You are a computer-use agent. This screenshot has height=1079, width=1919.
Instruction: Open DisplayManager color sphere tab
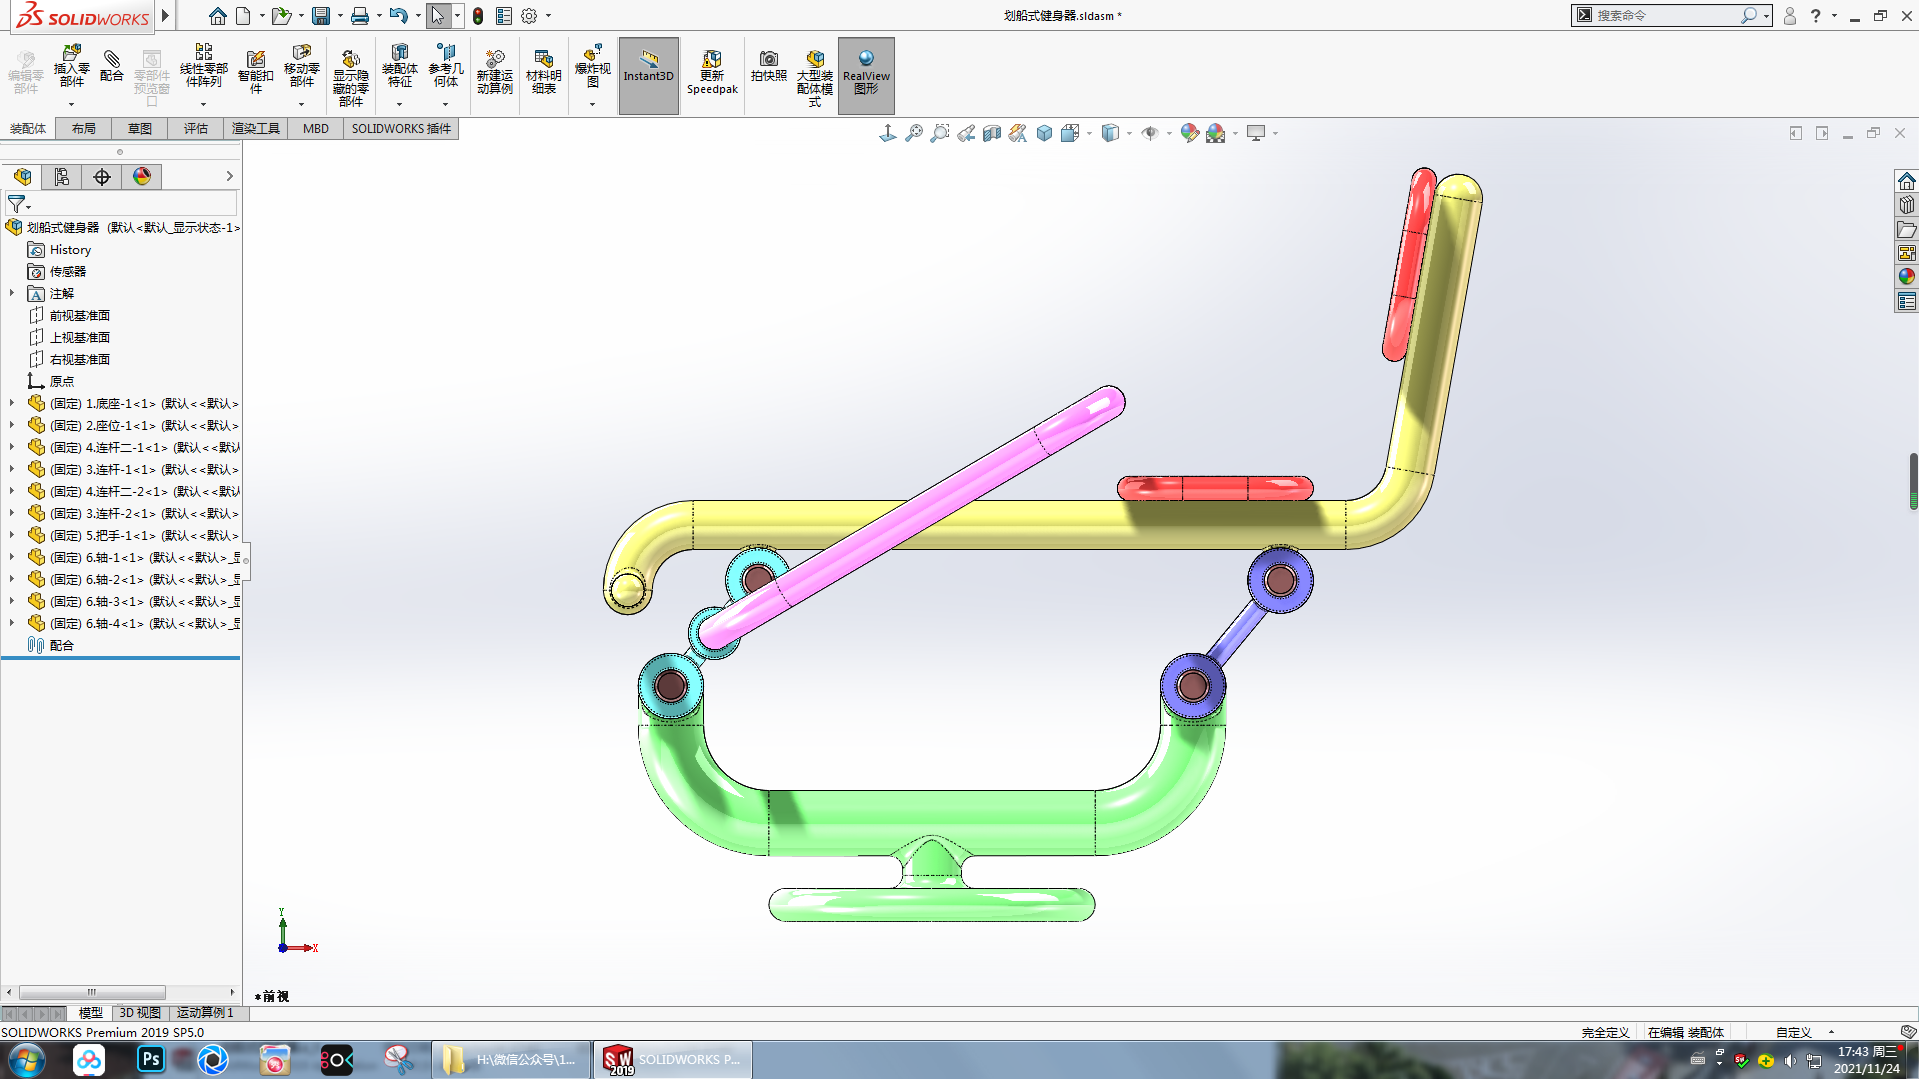[142, 177]
